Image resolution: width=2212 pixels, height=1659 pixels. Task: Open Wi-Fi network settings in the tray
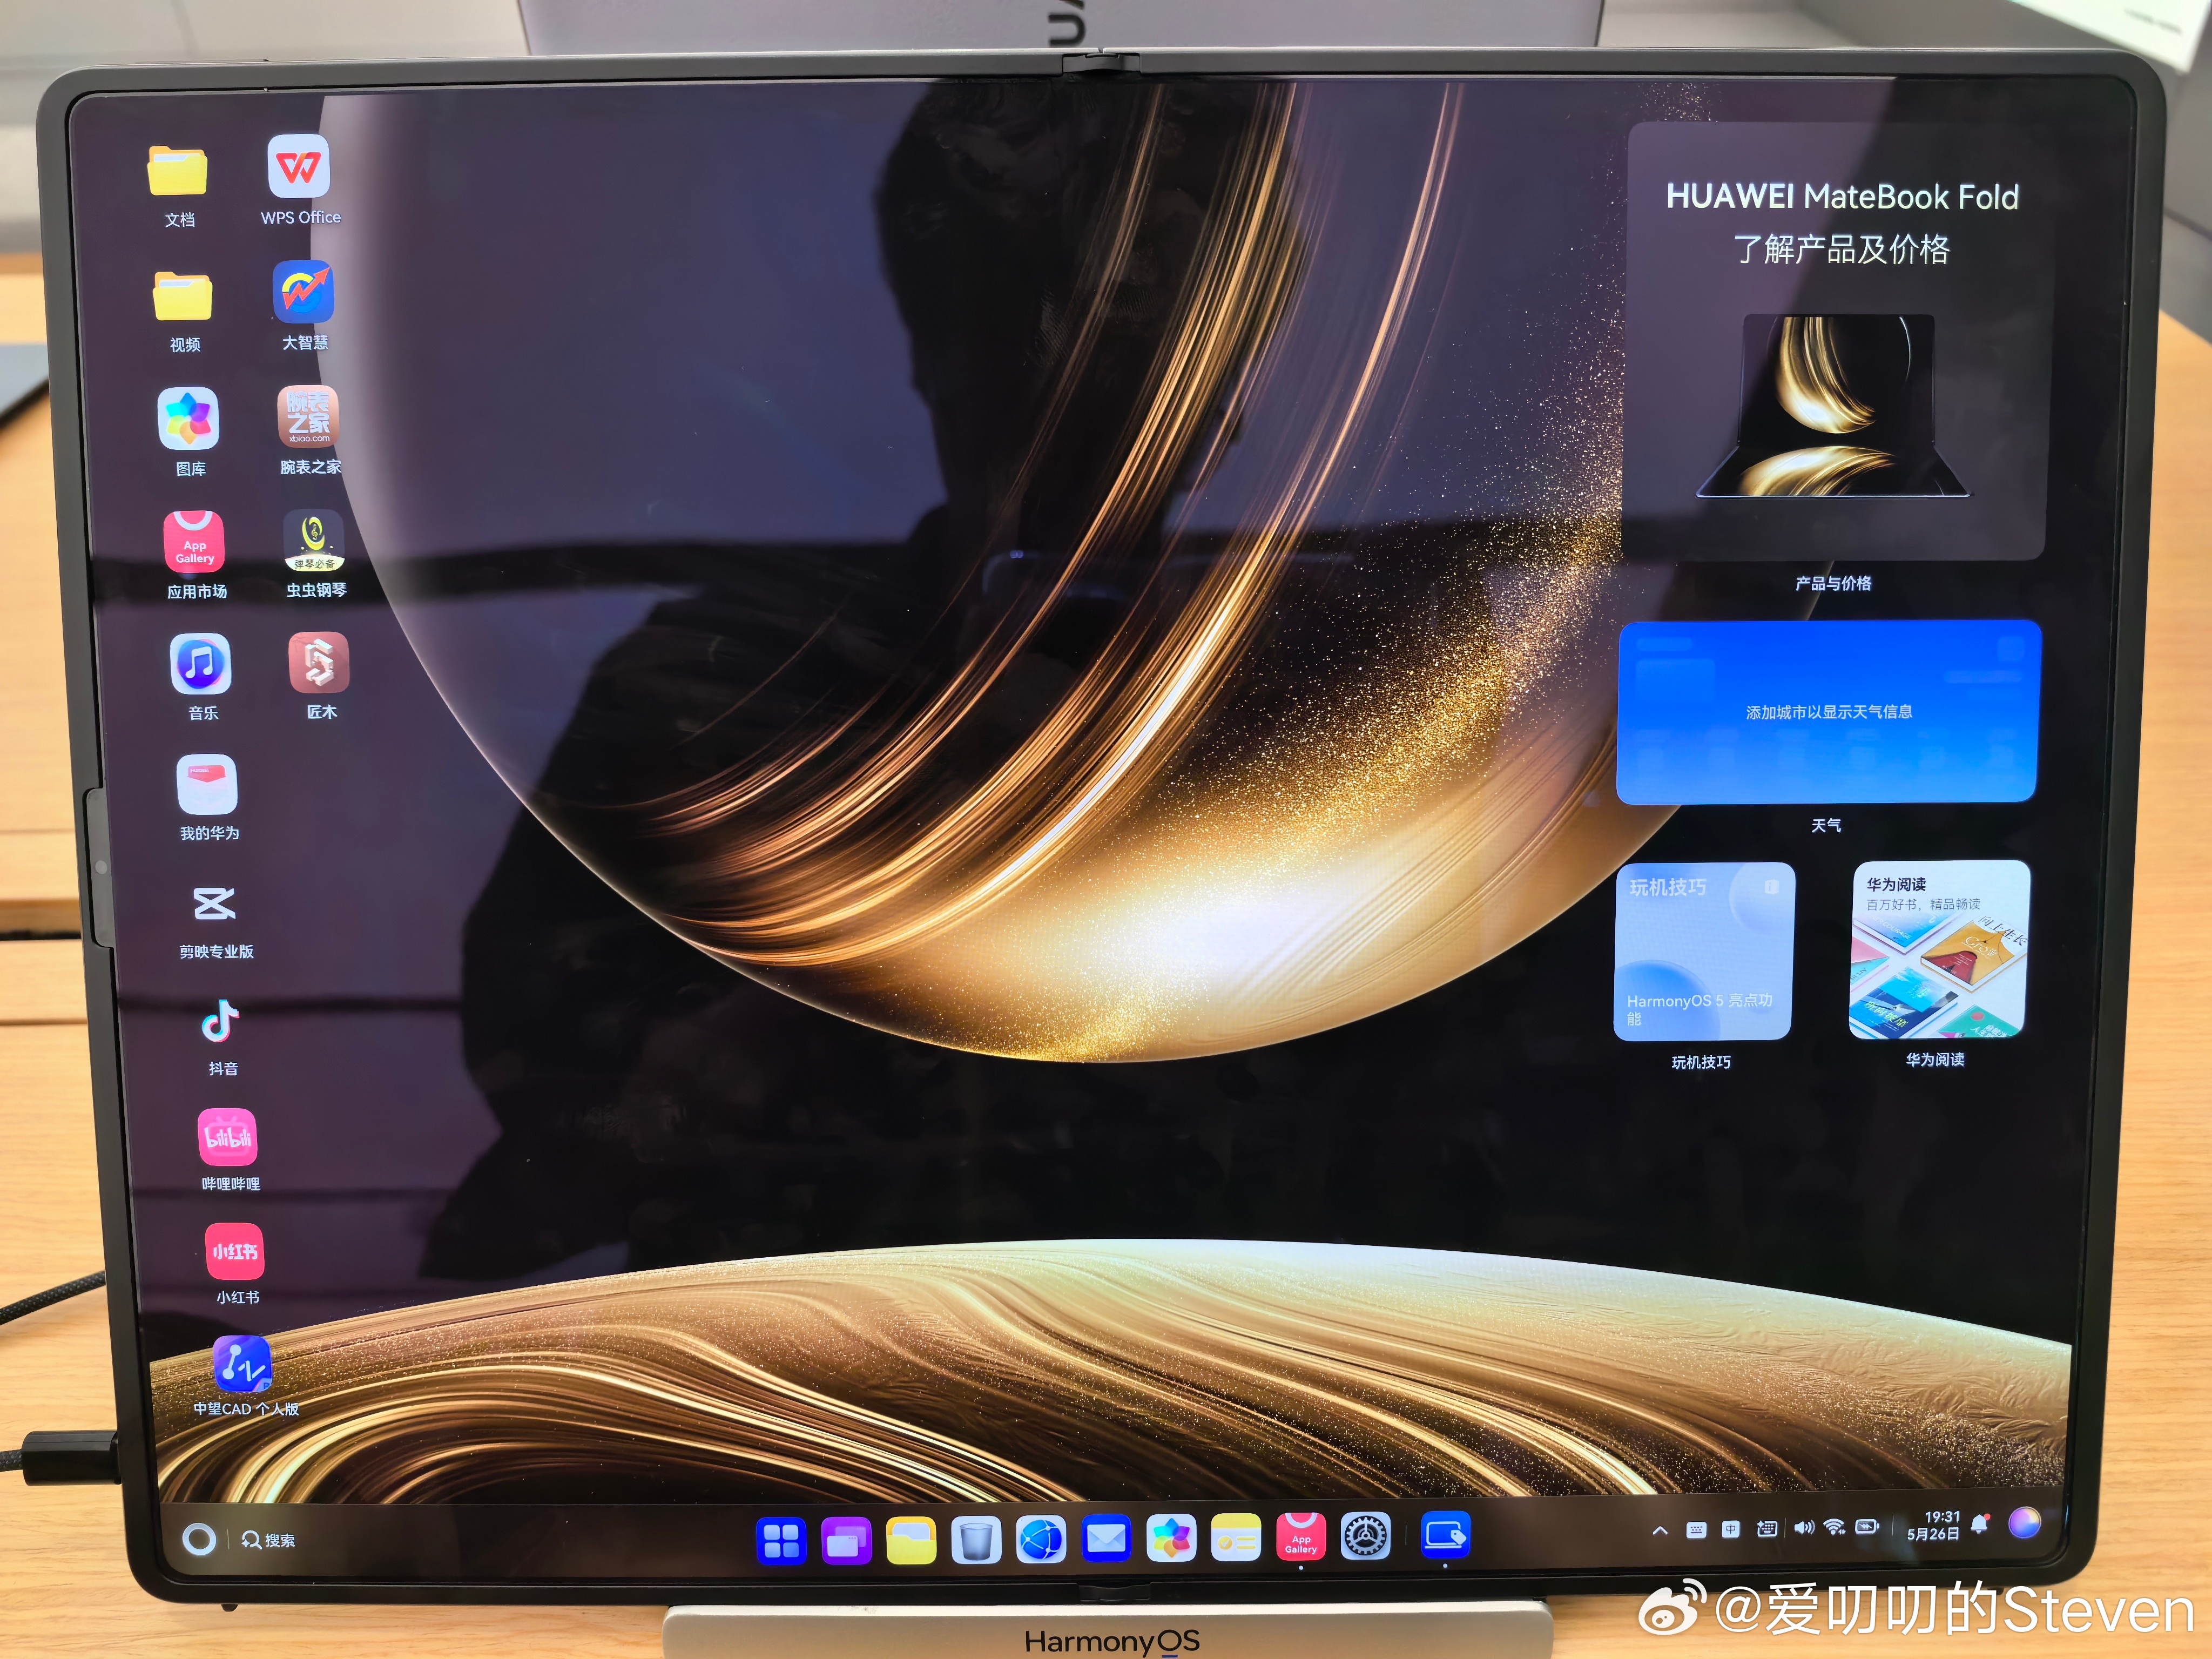(1835, 1527)
